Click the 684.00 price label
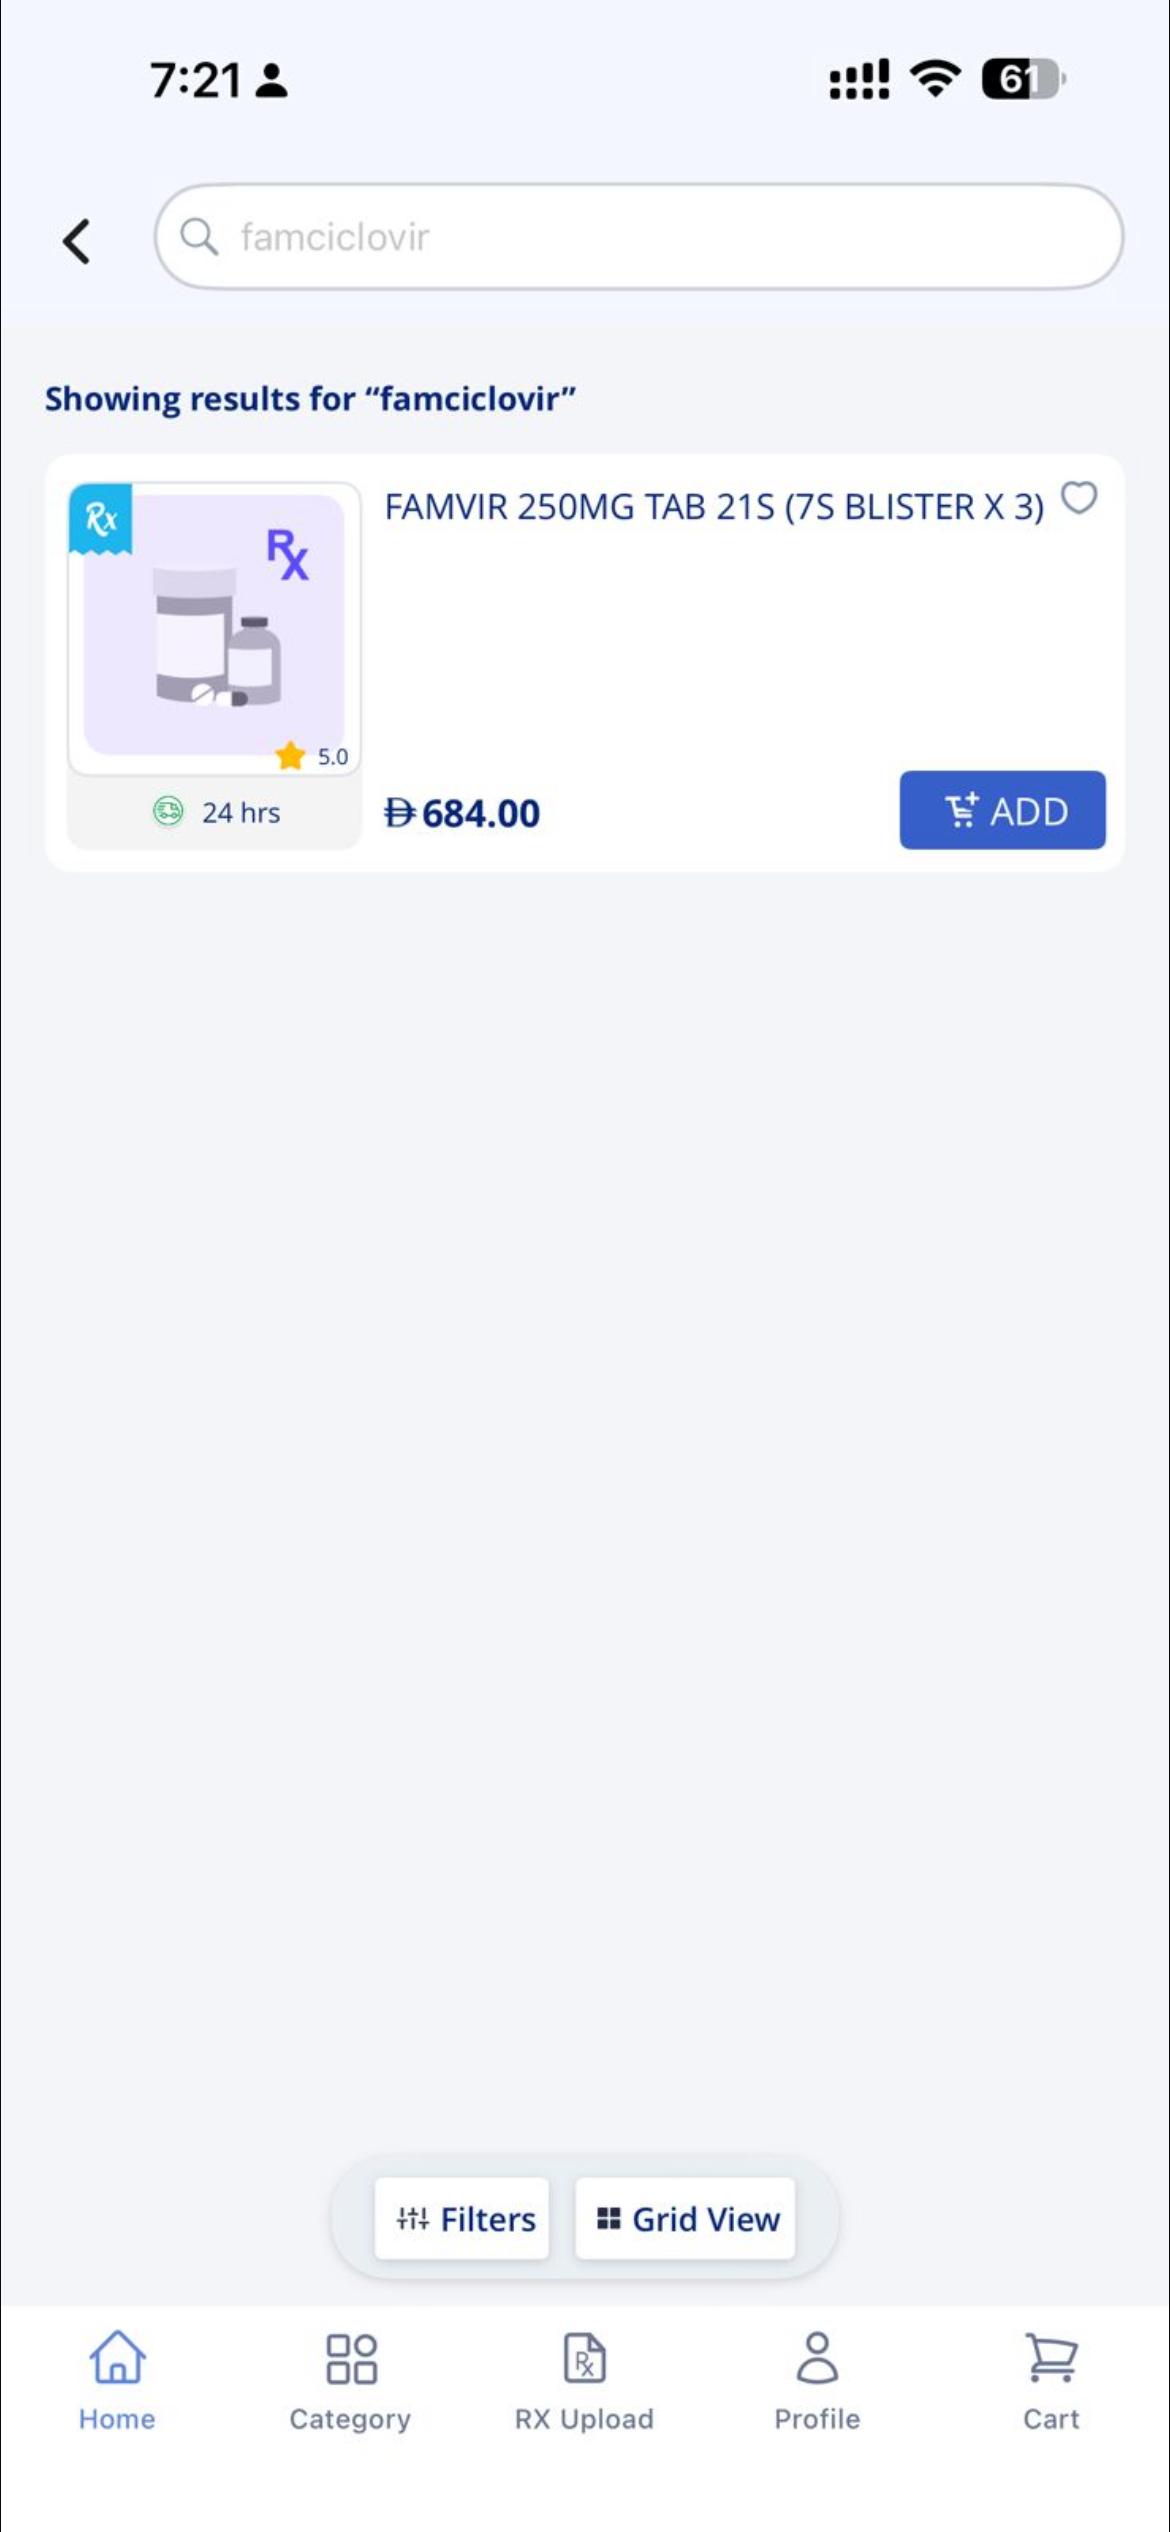1170x2532 pixels. 462,813
